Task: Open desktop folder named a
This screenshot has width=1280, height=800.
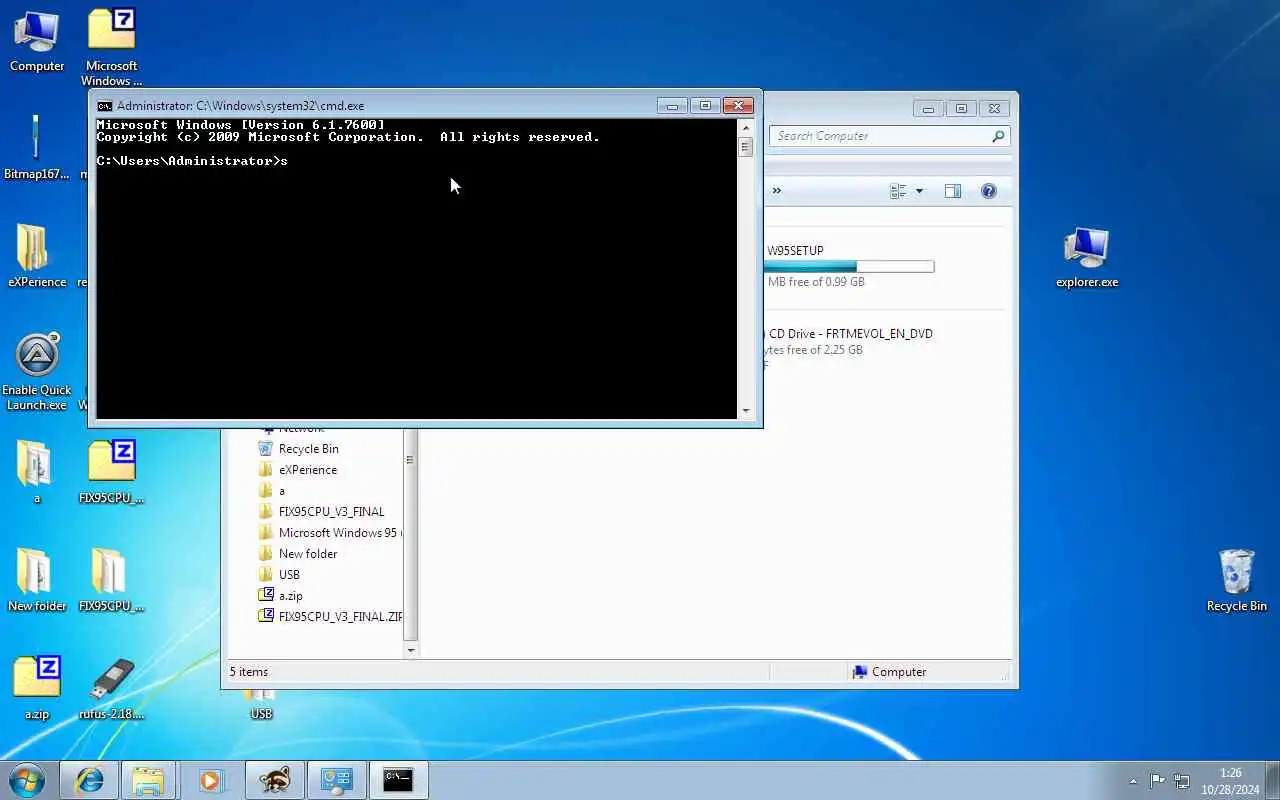Action: click(x=37, y=472)
